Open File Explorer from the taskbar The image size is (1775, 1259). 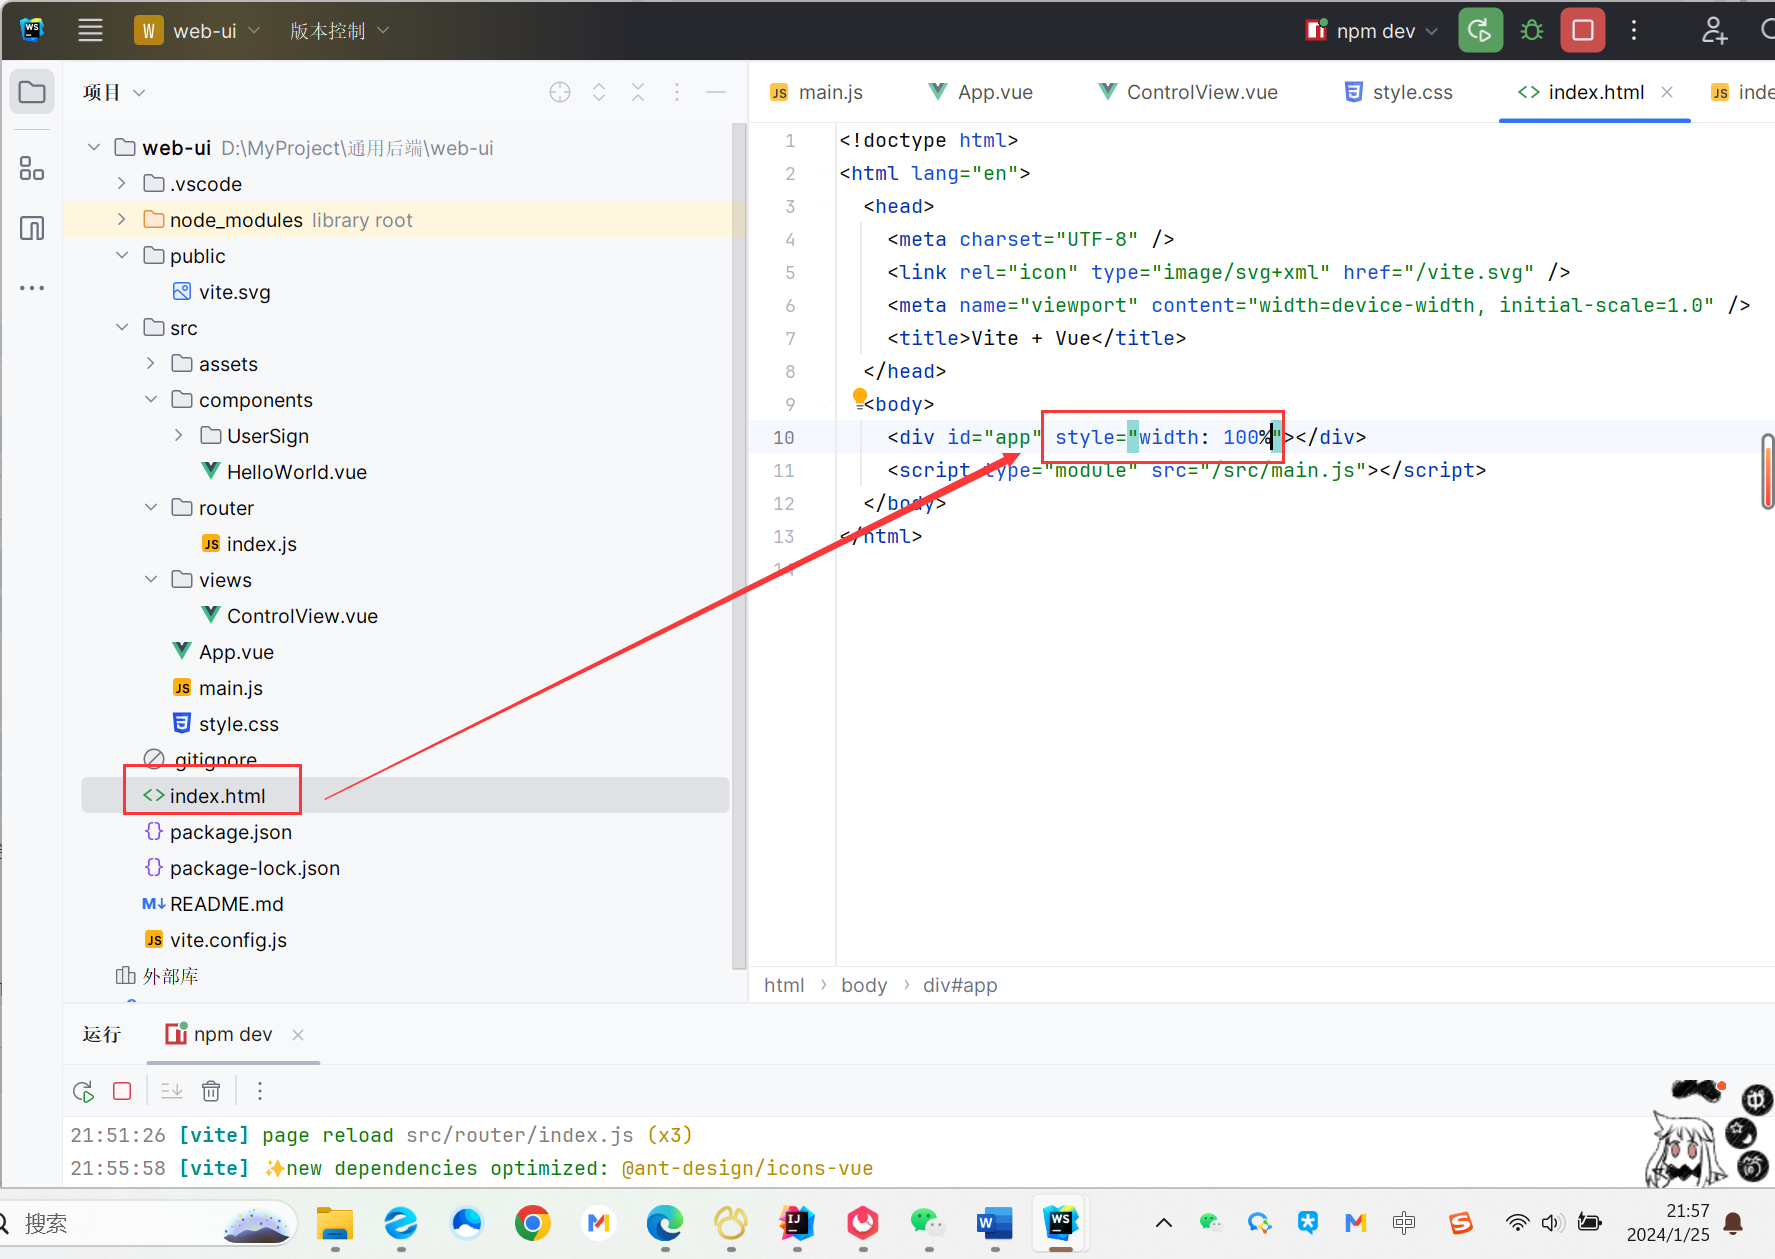pos(335,1222)
